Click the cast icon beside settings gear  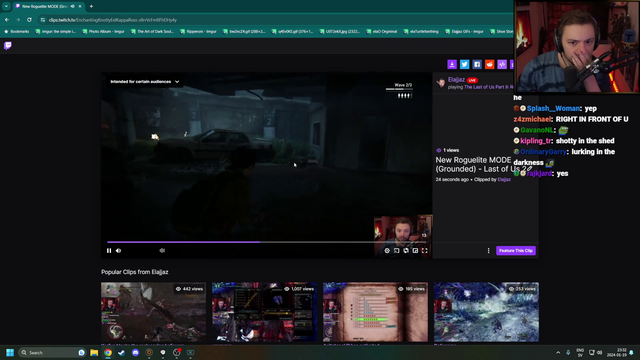click(x=396, y=251)
